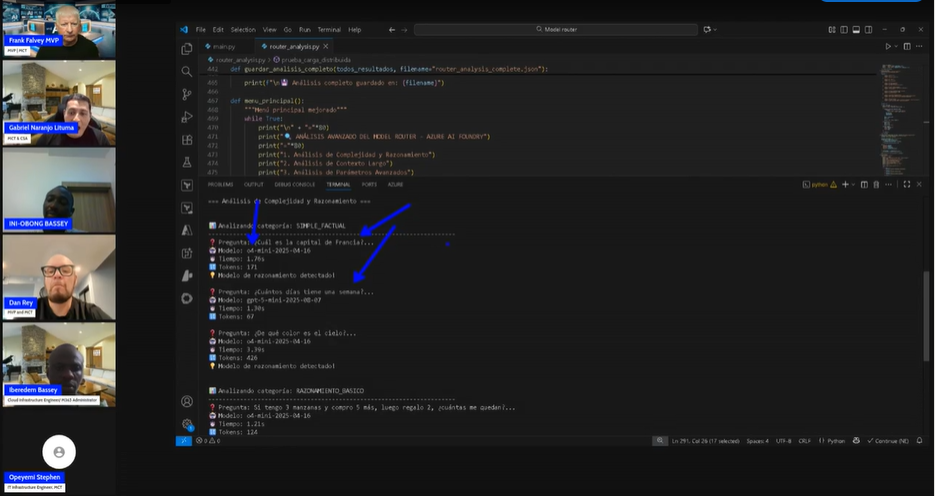The height and width of the screenshot is (496, 935).
Task: Open the Accounts icon in activity bar
Action: [187, 402]
